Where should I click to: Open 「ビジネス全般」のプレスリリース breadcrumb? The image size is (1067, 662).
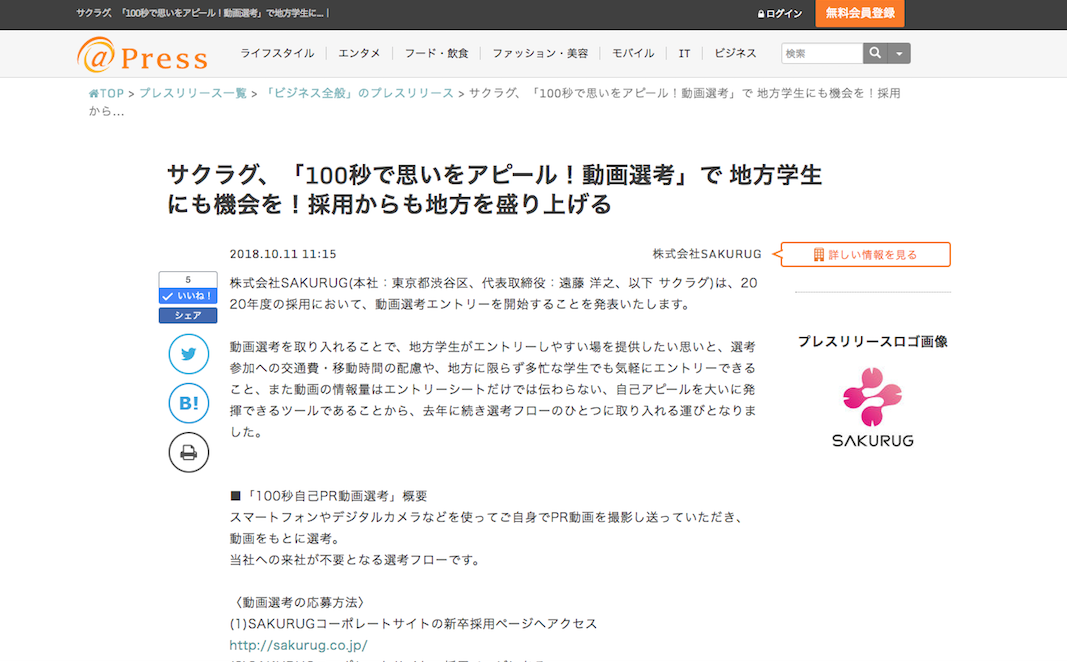pyautogui.click(x=358, y=93)
